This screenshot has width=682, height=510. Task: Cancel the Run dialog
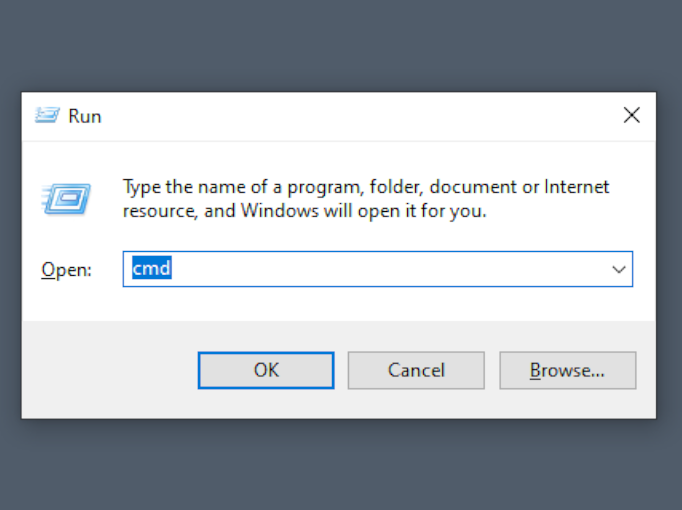pos(416,370)
